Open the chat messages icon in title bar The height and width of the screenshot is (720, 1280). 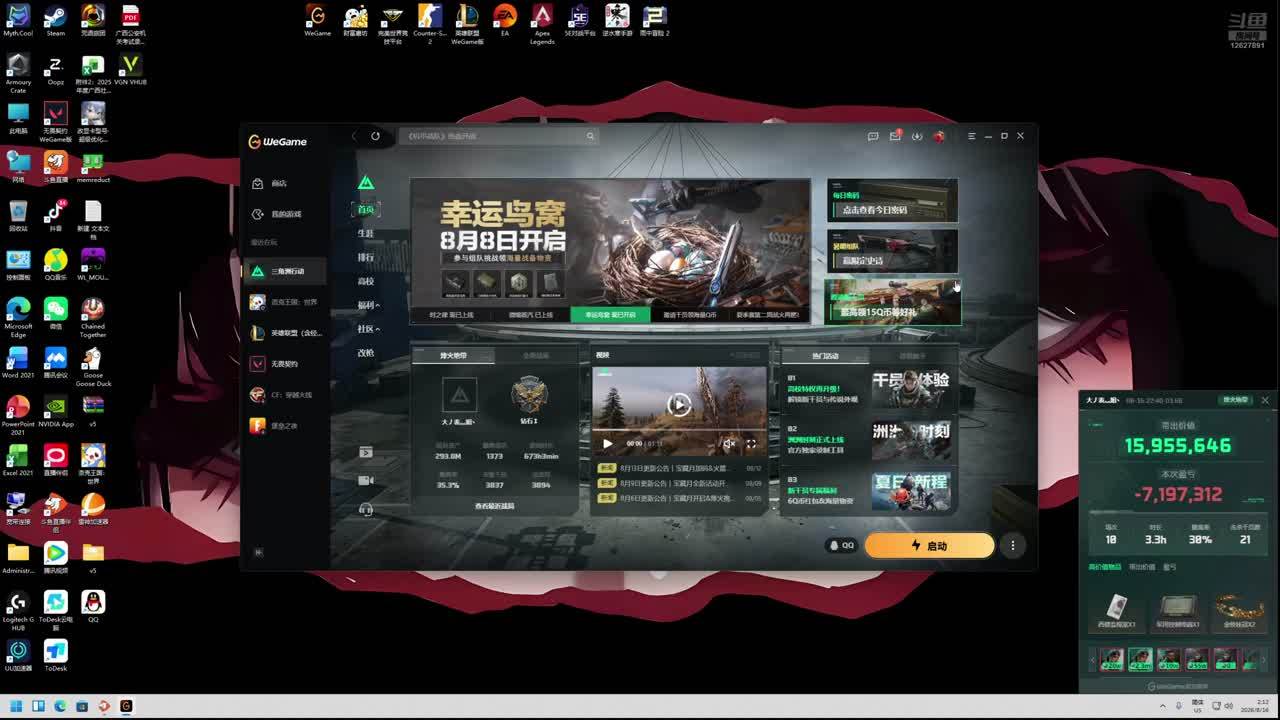pyautogui.click(x=873, y=136)
